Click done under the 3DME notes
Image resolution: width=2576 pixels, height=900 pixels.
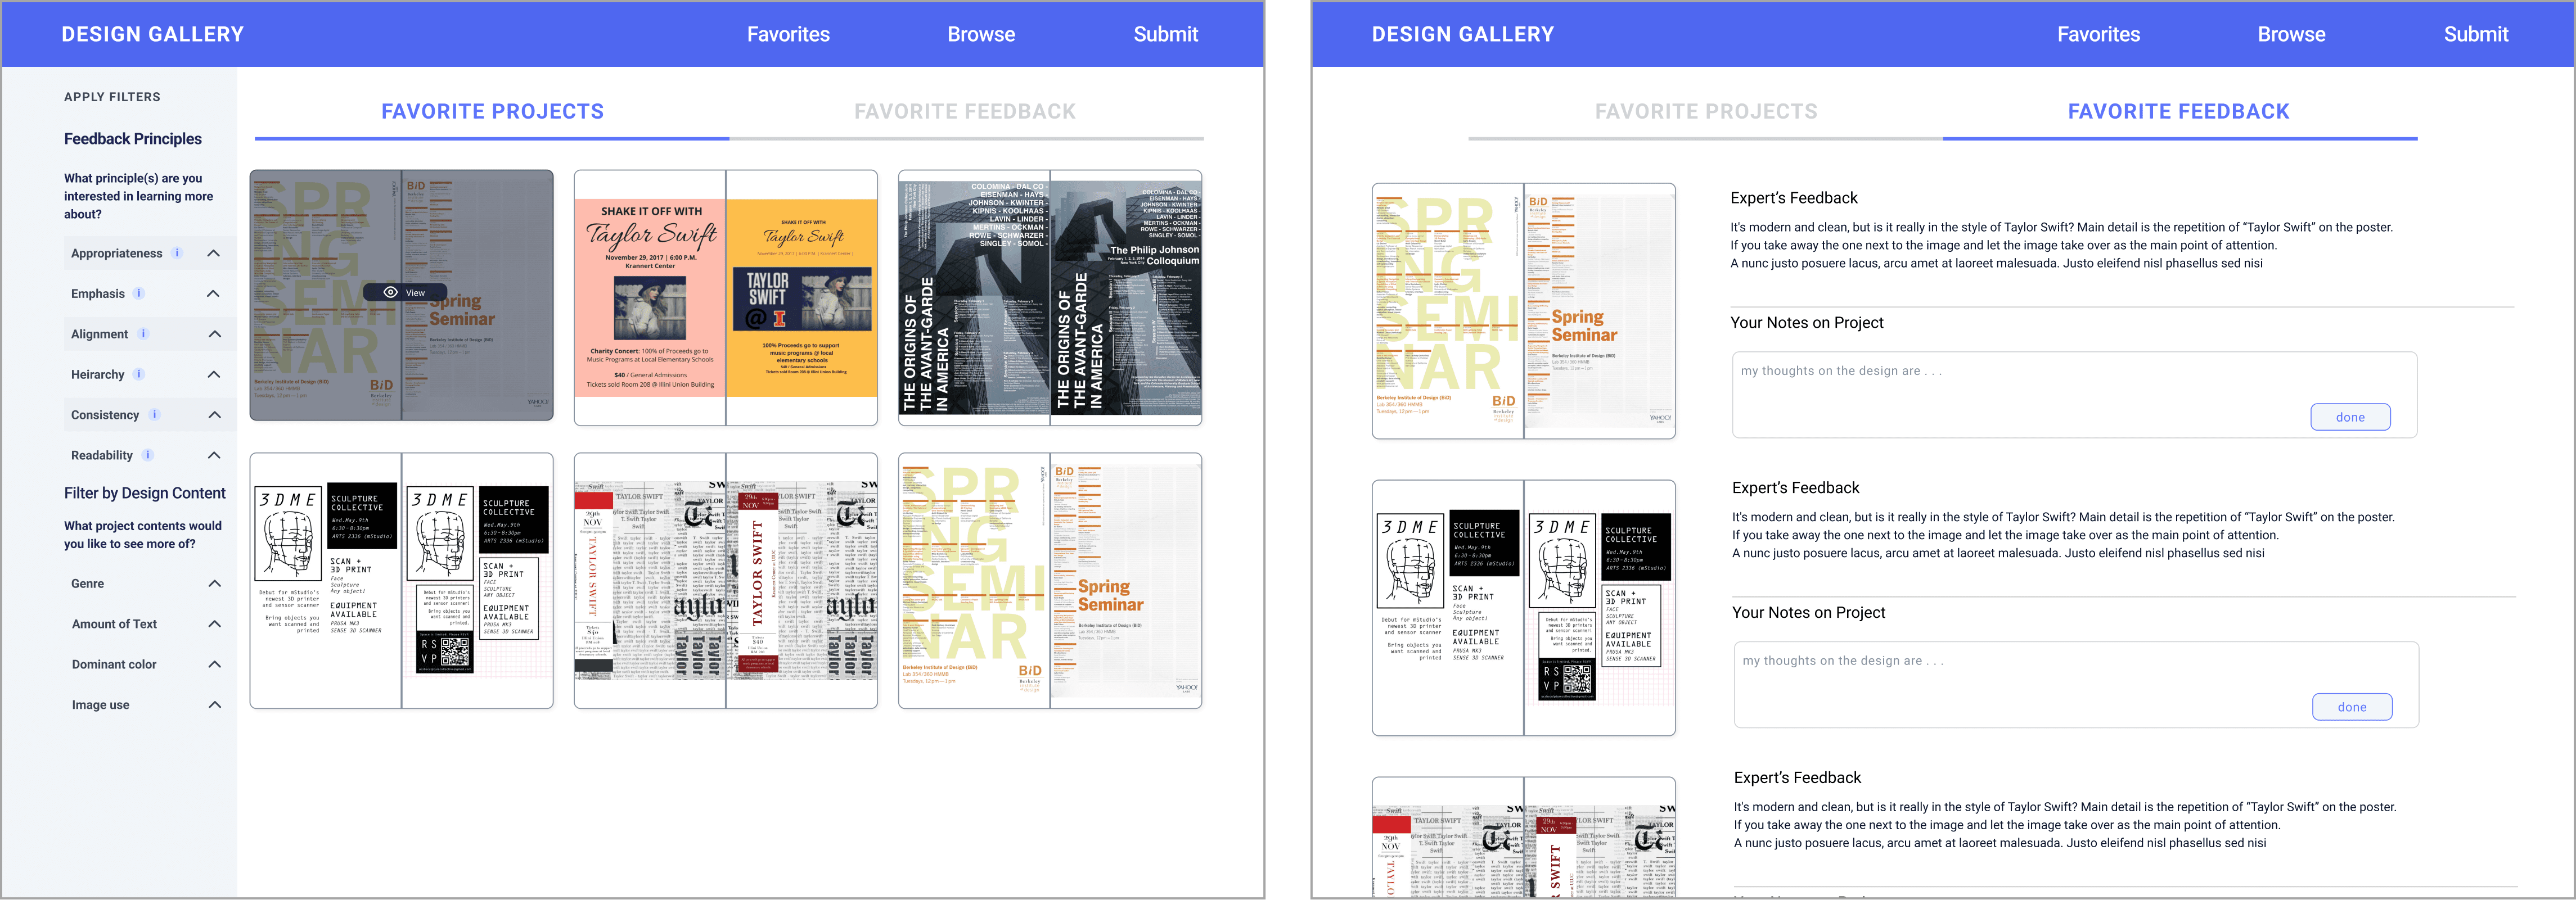[2352, 707]
